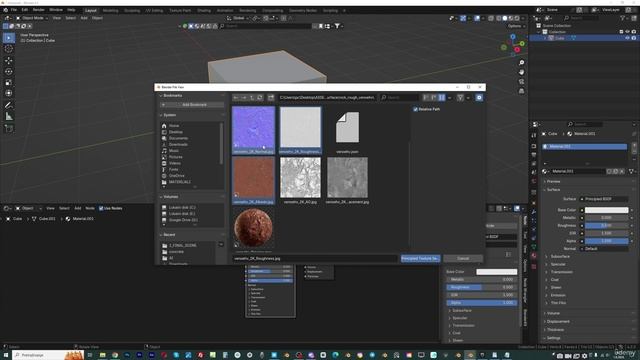This screenshot has height=360, width=640.
Task: Expand Subsurface panel in material properties
Action: click(x=560, y=256)
